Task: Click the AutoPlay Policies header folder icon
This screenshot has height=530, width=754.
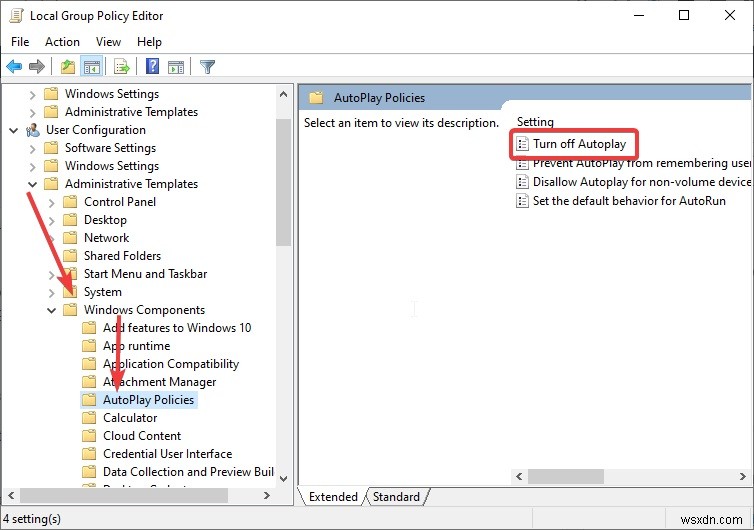Action: click(x=316, y=98)
